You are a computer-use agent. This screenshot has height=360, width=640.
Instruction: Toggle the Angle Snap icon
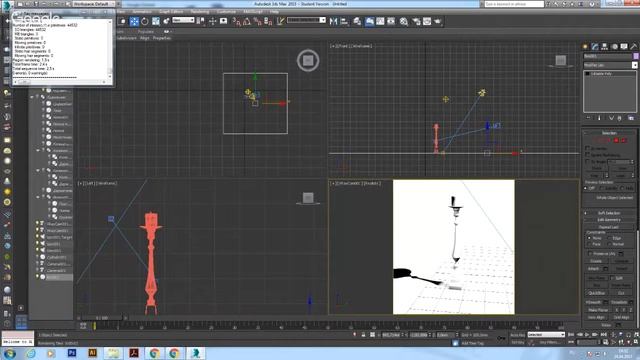tap(247, 21)
